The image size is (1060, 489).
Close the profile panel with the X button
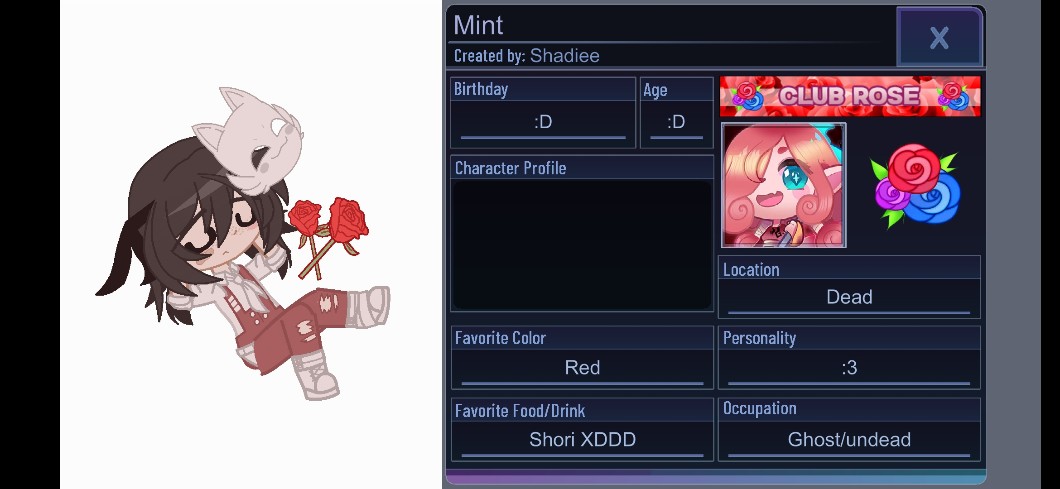939,37
